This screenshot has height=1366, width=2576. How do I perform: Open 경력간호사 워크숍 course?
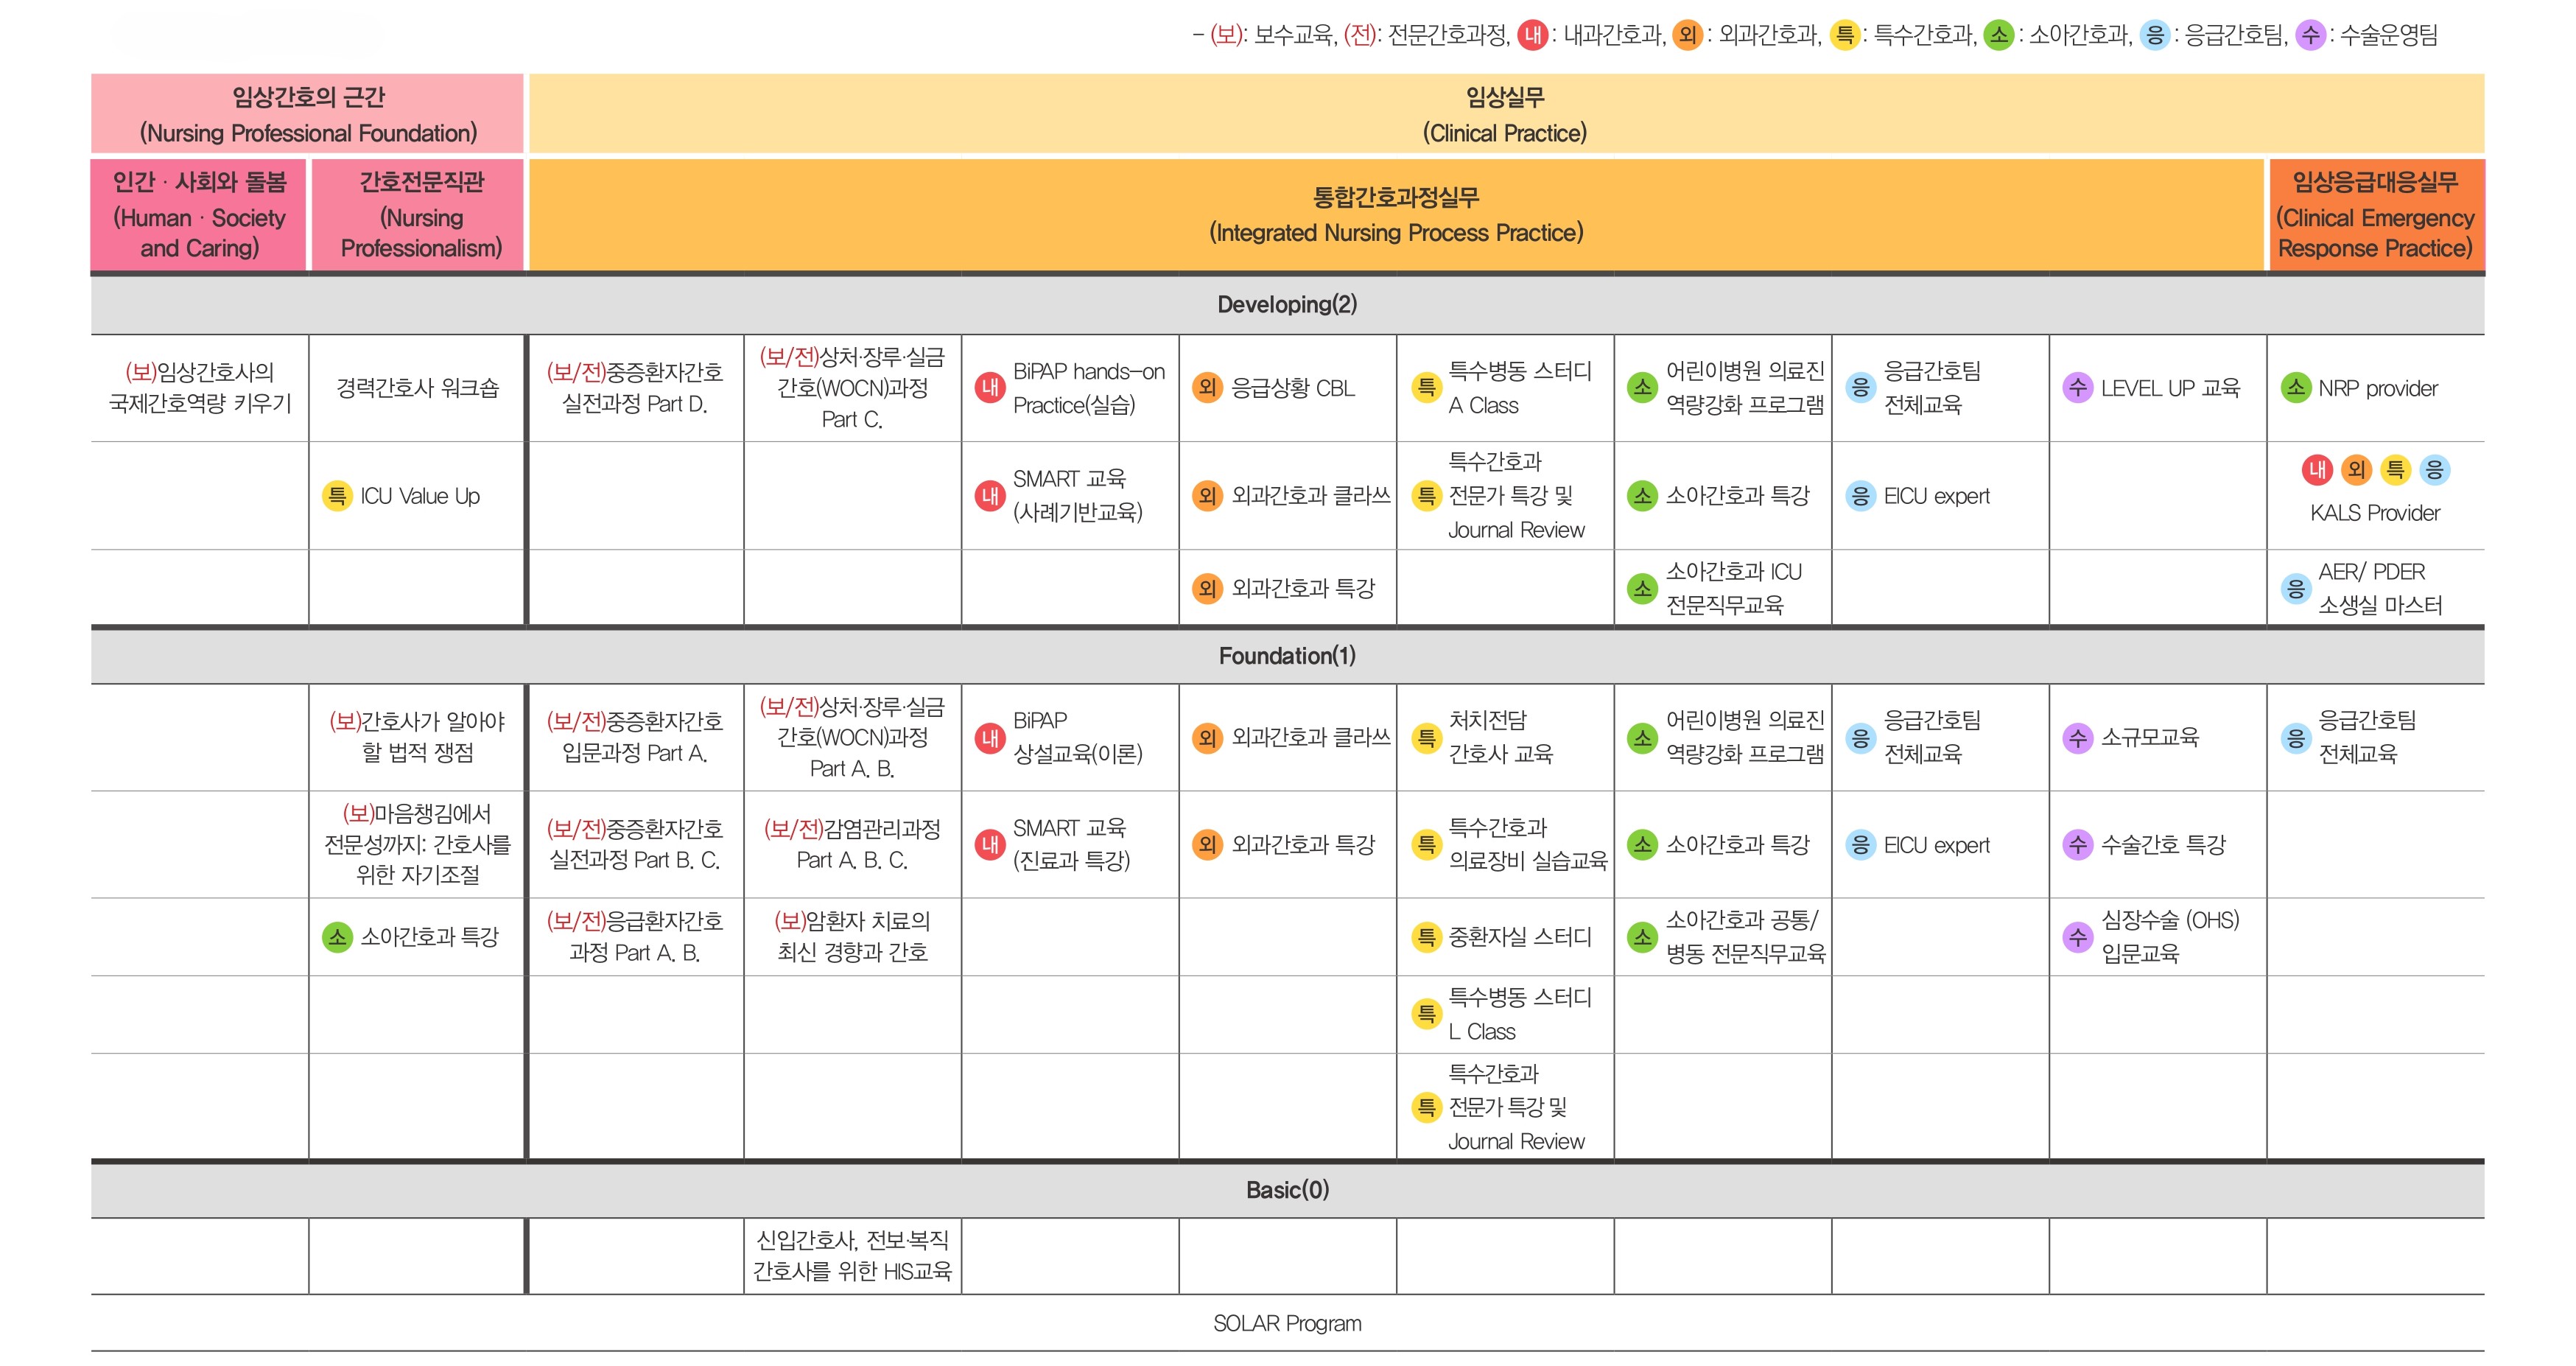tap(417, 388)
